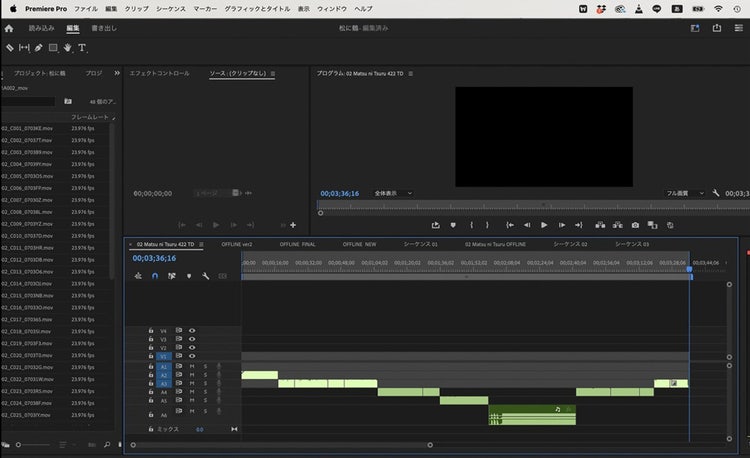750x458 pixels.
Task: Toggle lock on track V3
Action: [151, 339]
